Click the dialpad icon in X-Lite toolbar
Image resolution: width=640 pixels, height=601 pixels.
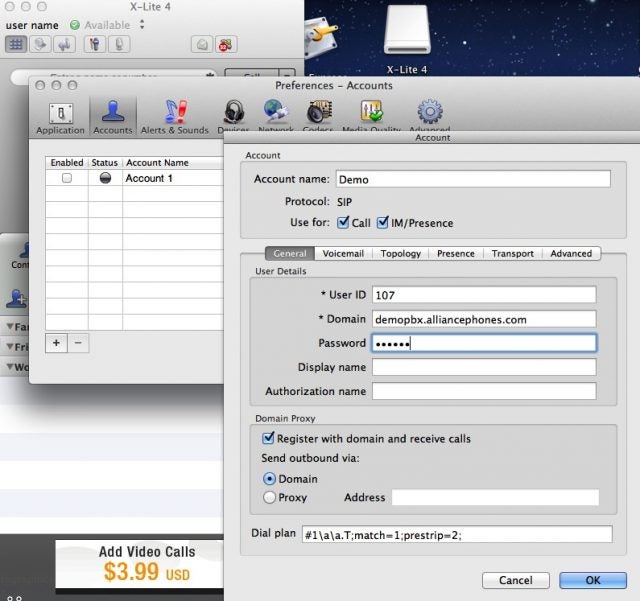click(x=16, y=44)
